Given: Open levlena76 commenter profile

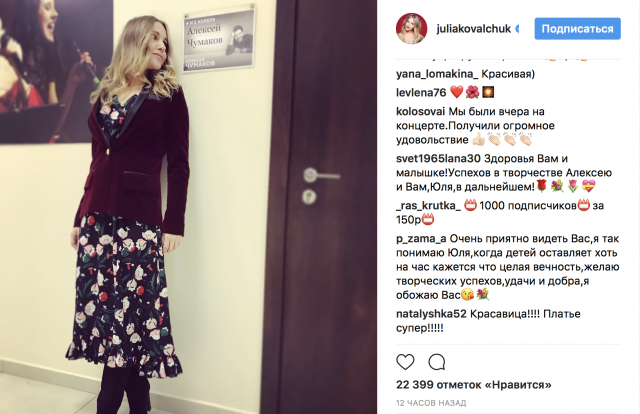Looking at the screenshot, I should (421, 92).
